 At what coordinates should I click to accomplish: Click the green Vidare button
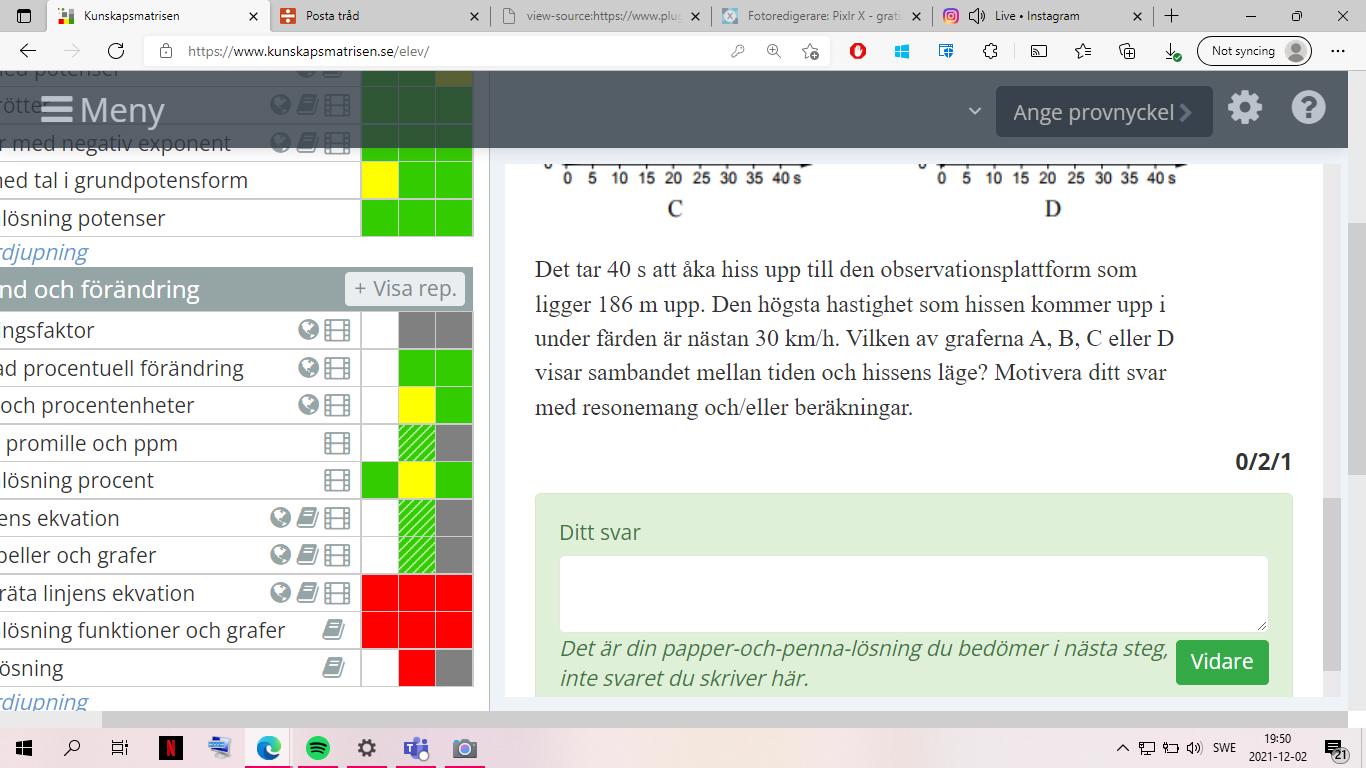pyautogui.click(x=1221, y=662)
